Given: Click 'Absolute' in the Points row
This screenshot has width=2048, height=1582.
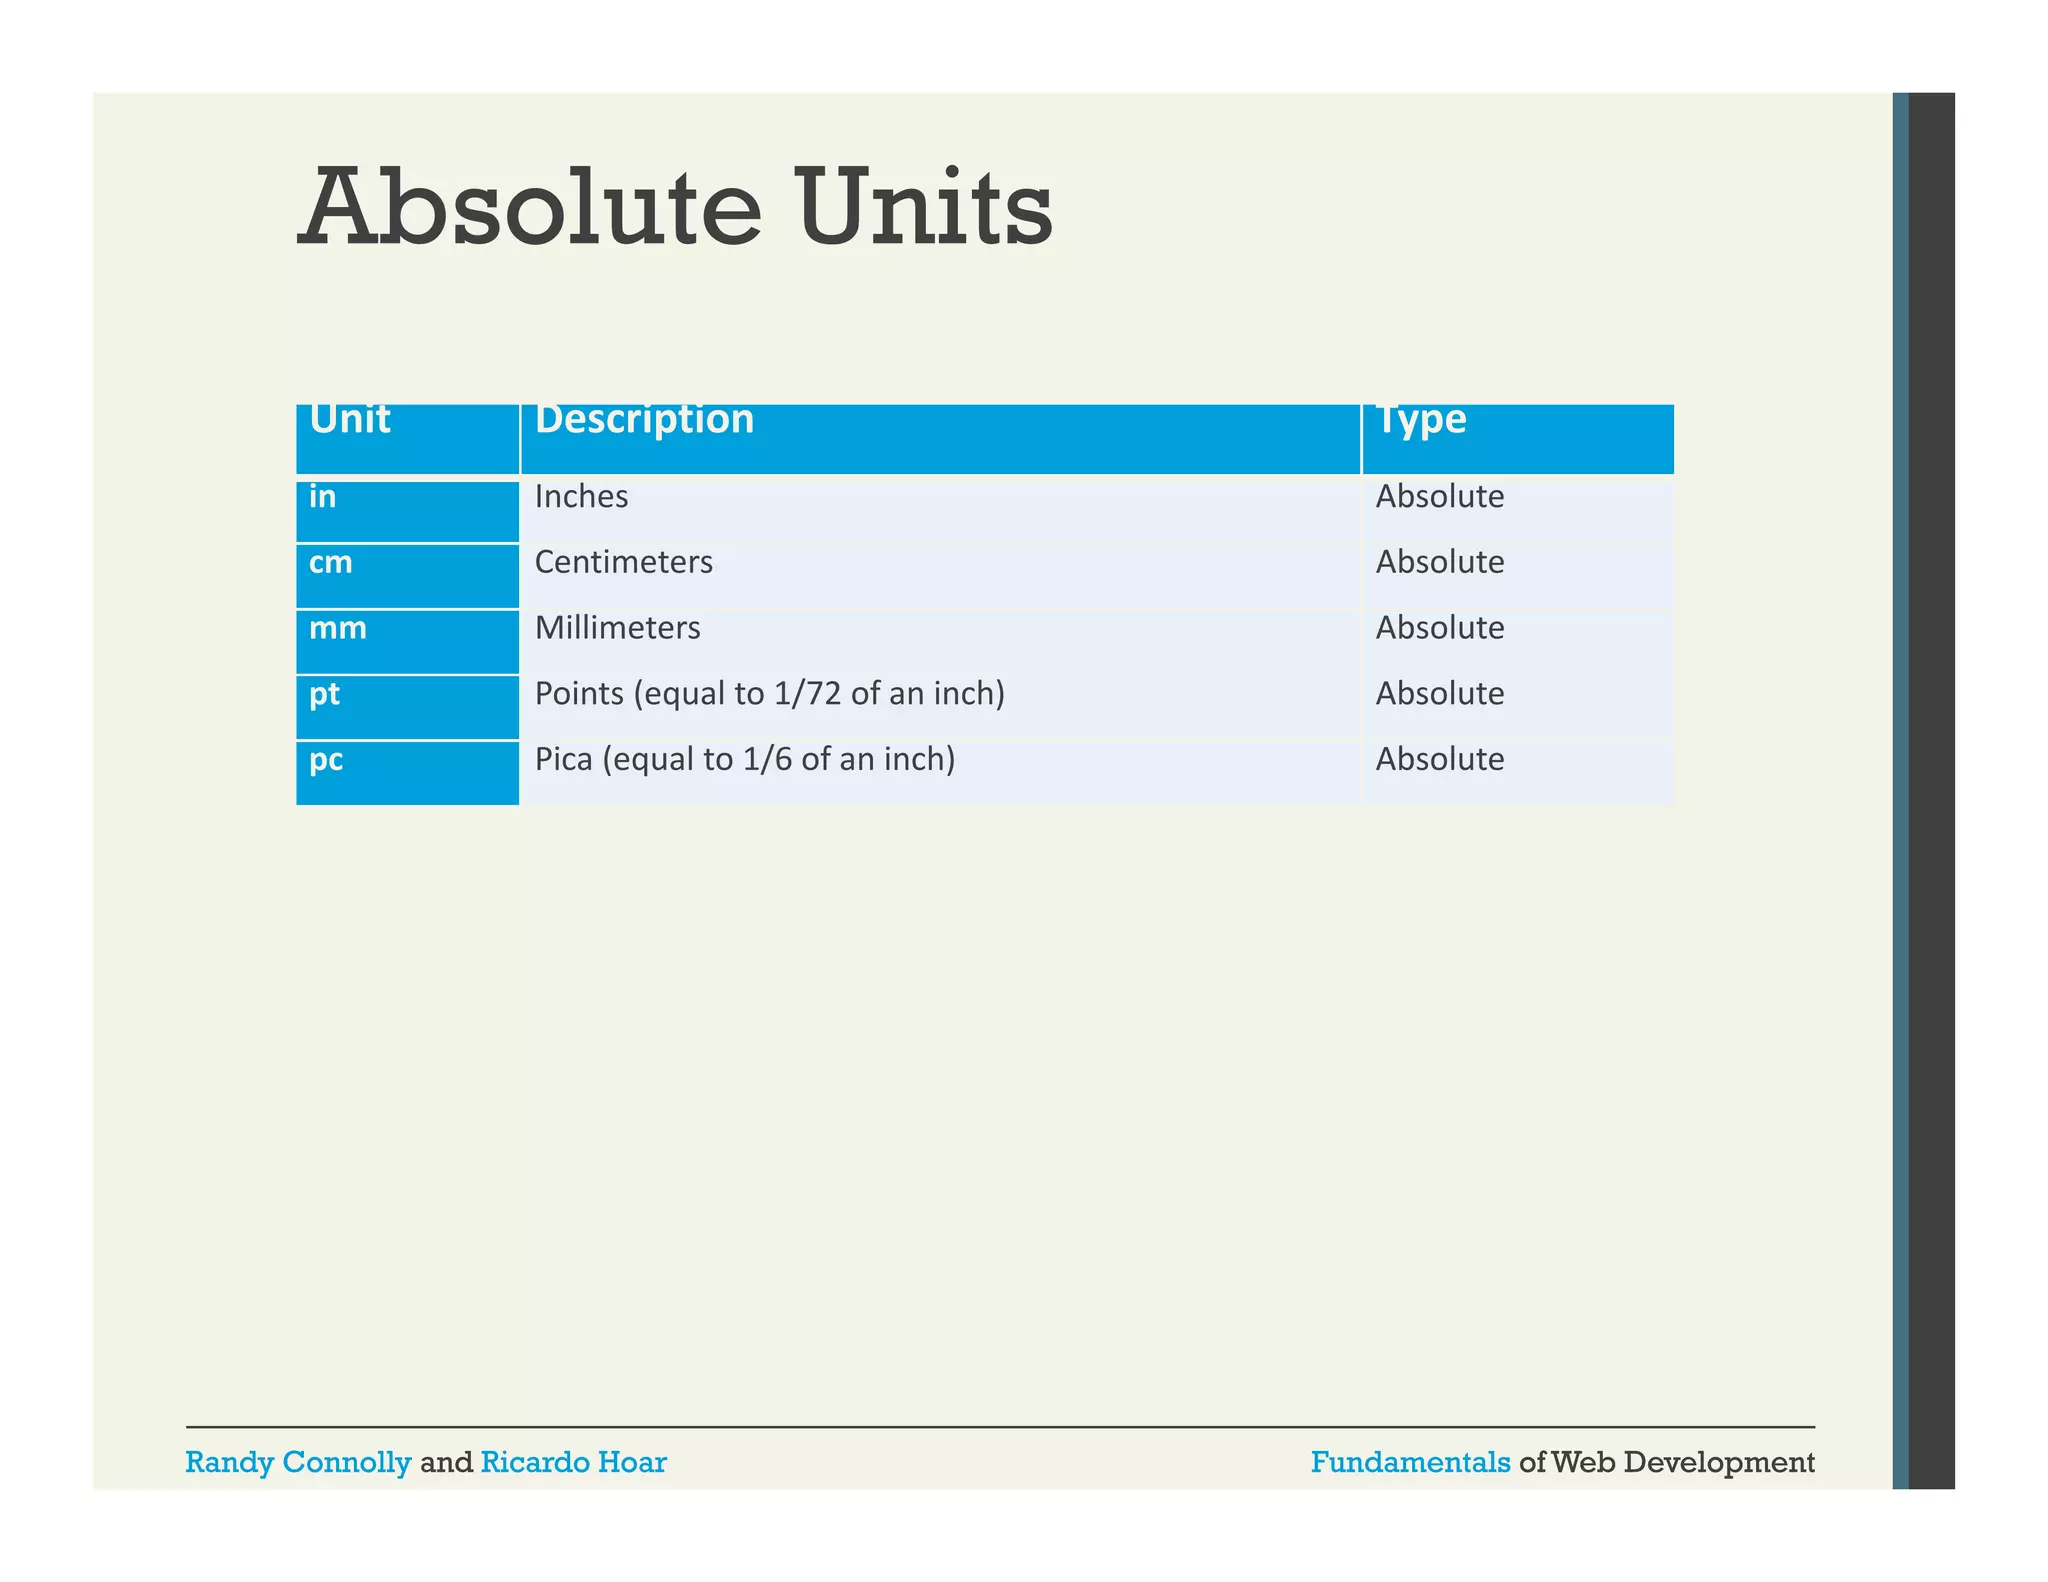Looking at the screenshot, I should [1440, 693].
